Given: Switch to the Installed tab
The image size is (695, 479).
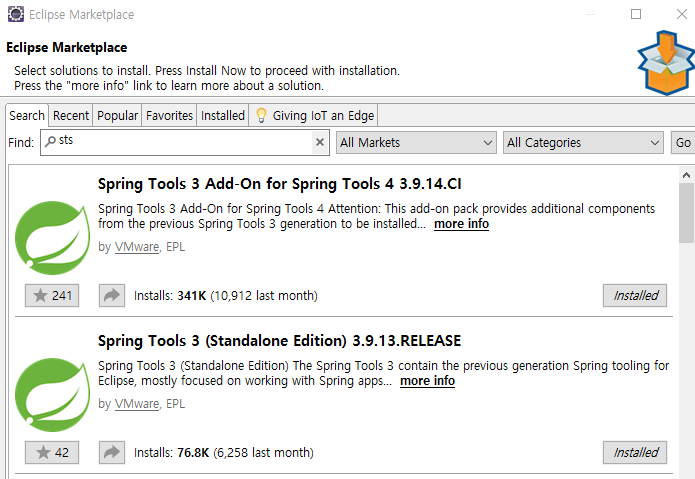Looking at the screenshot, I should pos(223,116).
